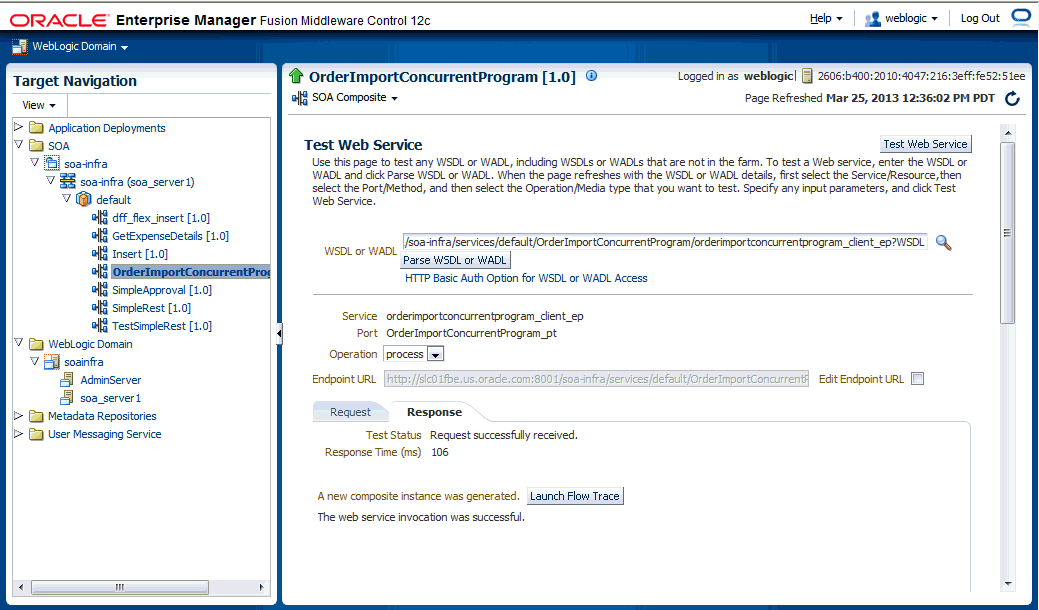Select the Response tab
1039x610 pixels.
[434, 412]
